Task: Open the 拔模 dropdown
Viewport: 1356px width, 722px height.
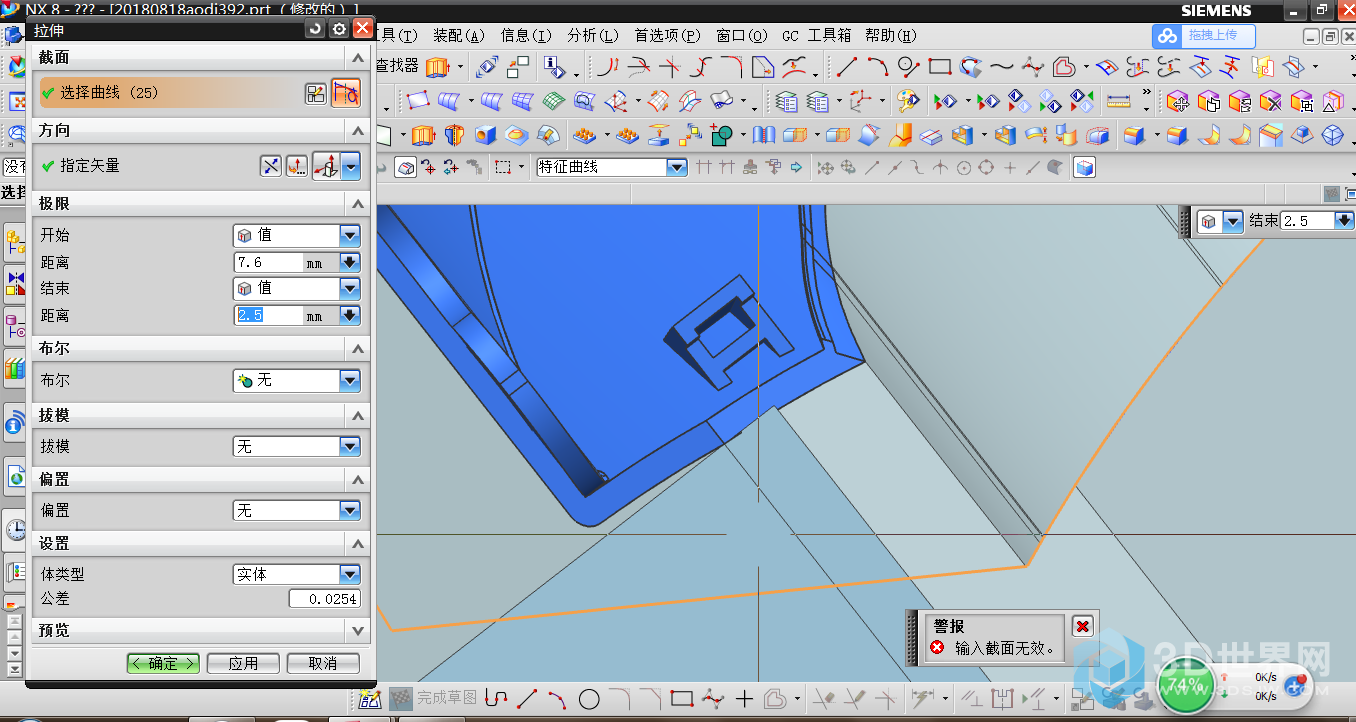Action: (x=296, y=447)
